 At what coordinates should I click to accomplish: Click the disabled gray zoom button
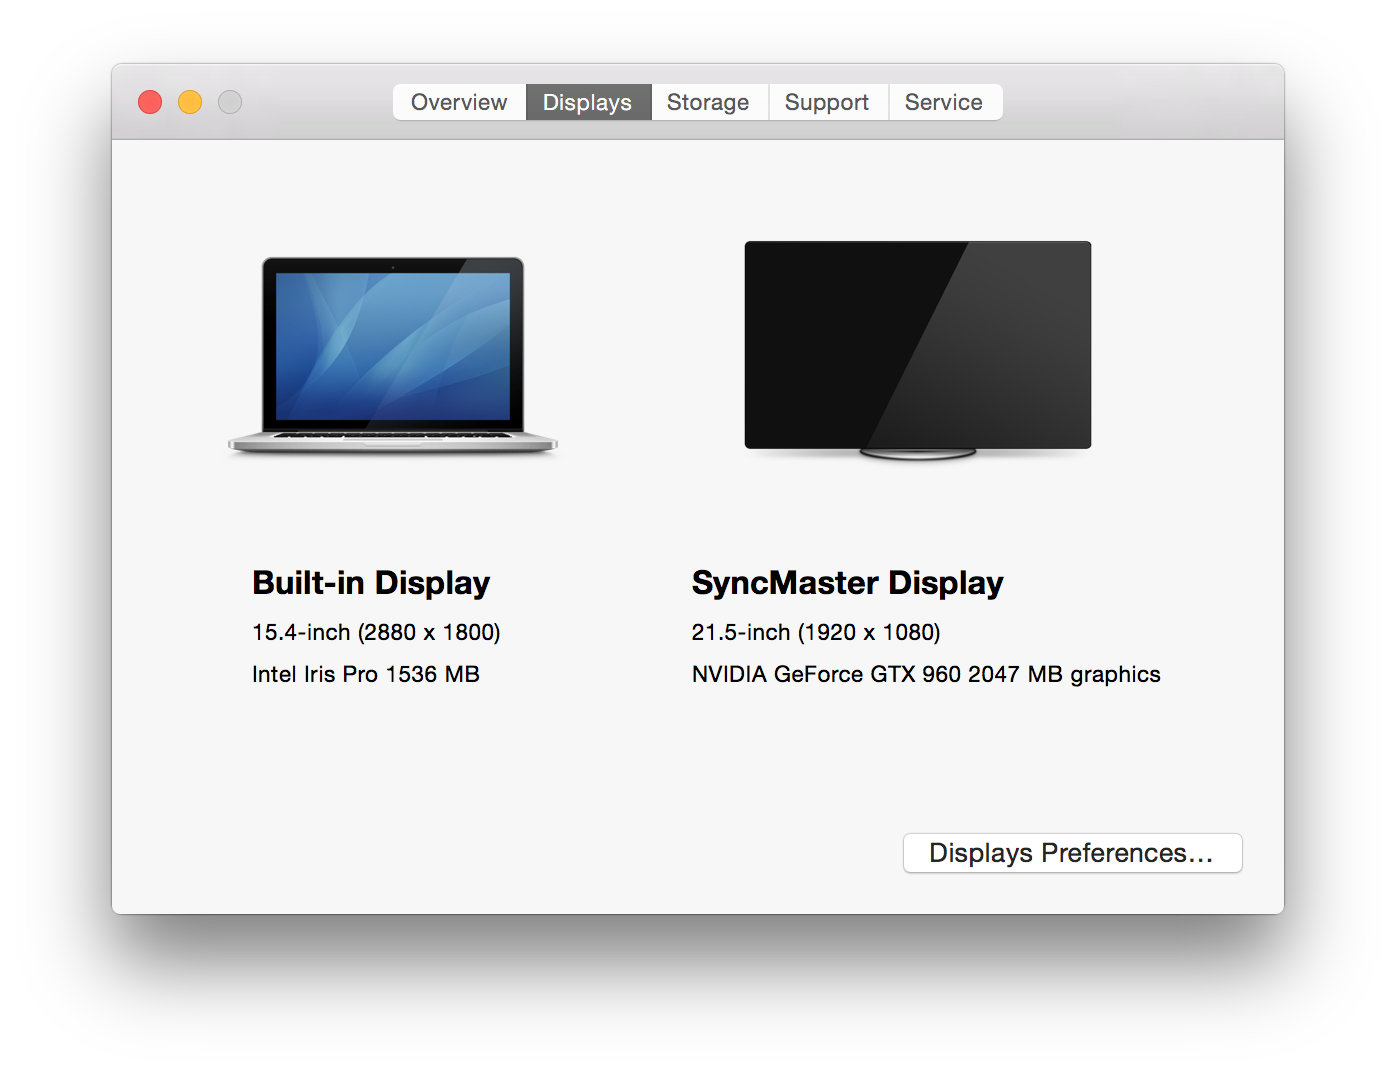(x=230, y=102)
